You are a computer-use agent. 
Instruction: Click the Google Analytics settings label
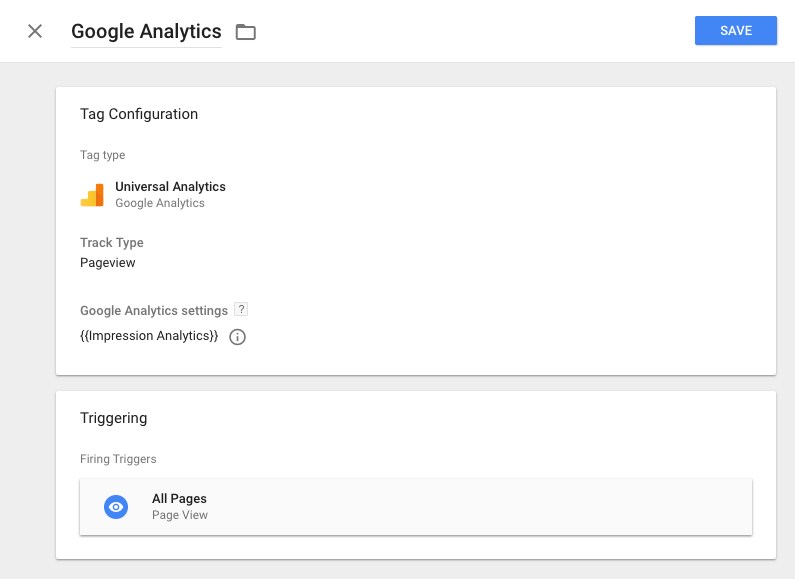point(154,310)
